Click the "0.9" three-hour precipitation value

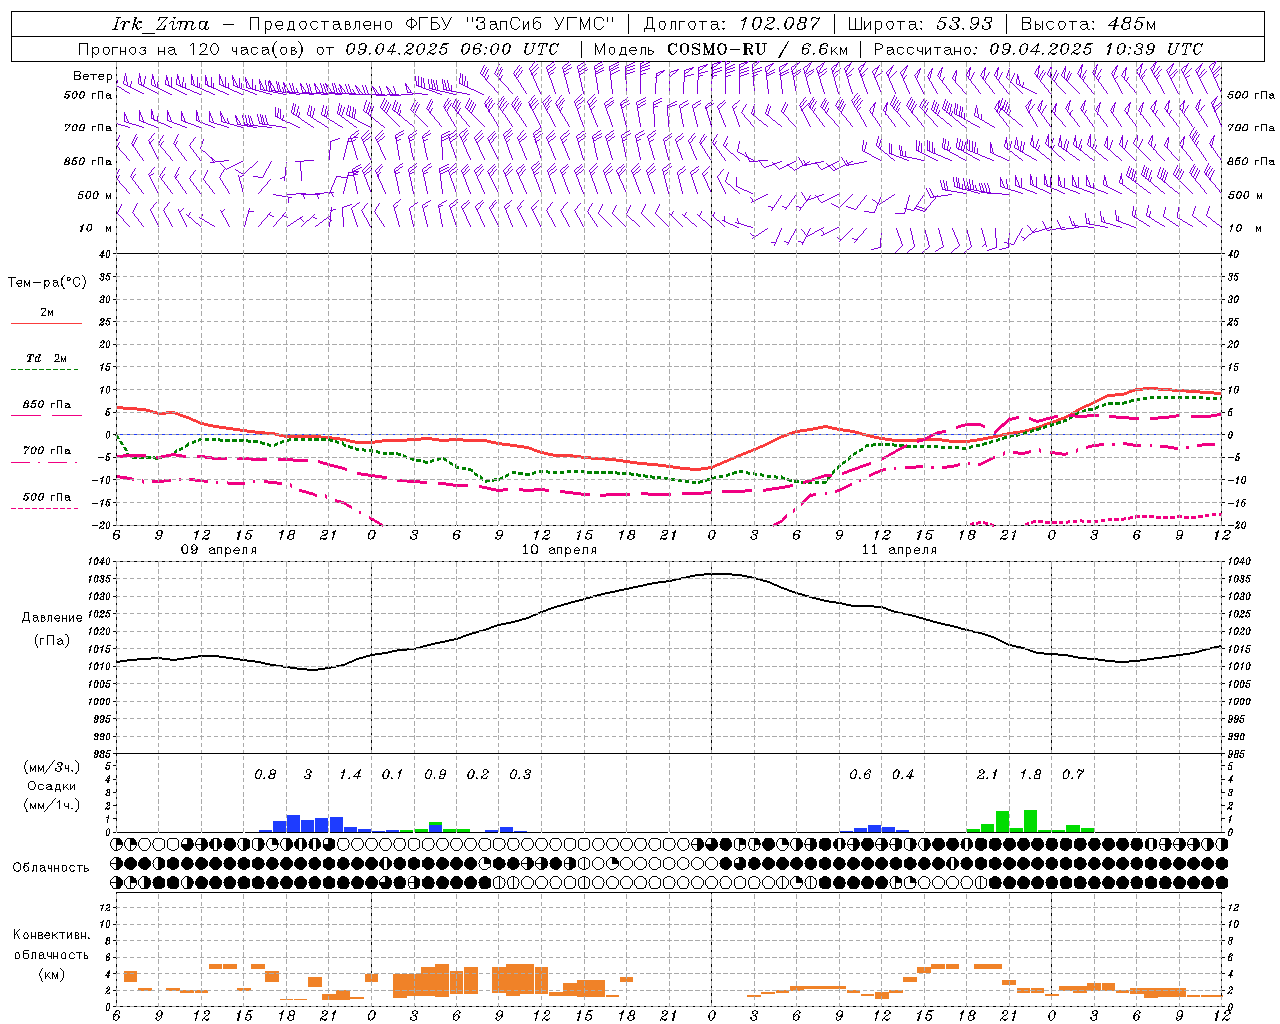pyautogui.click(x=435, y=775)
